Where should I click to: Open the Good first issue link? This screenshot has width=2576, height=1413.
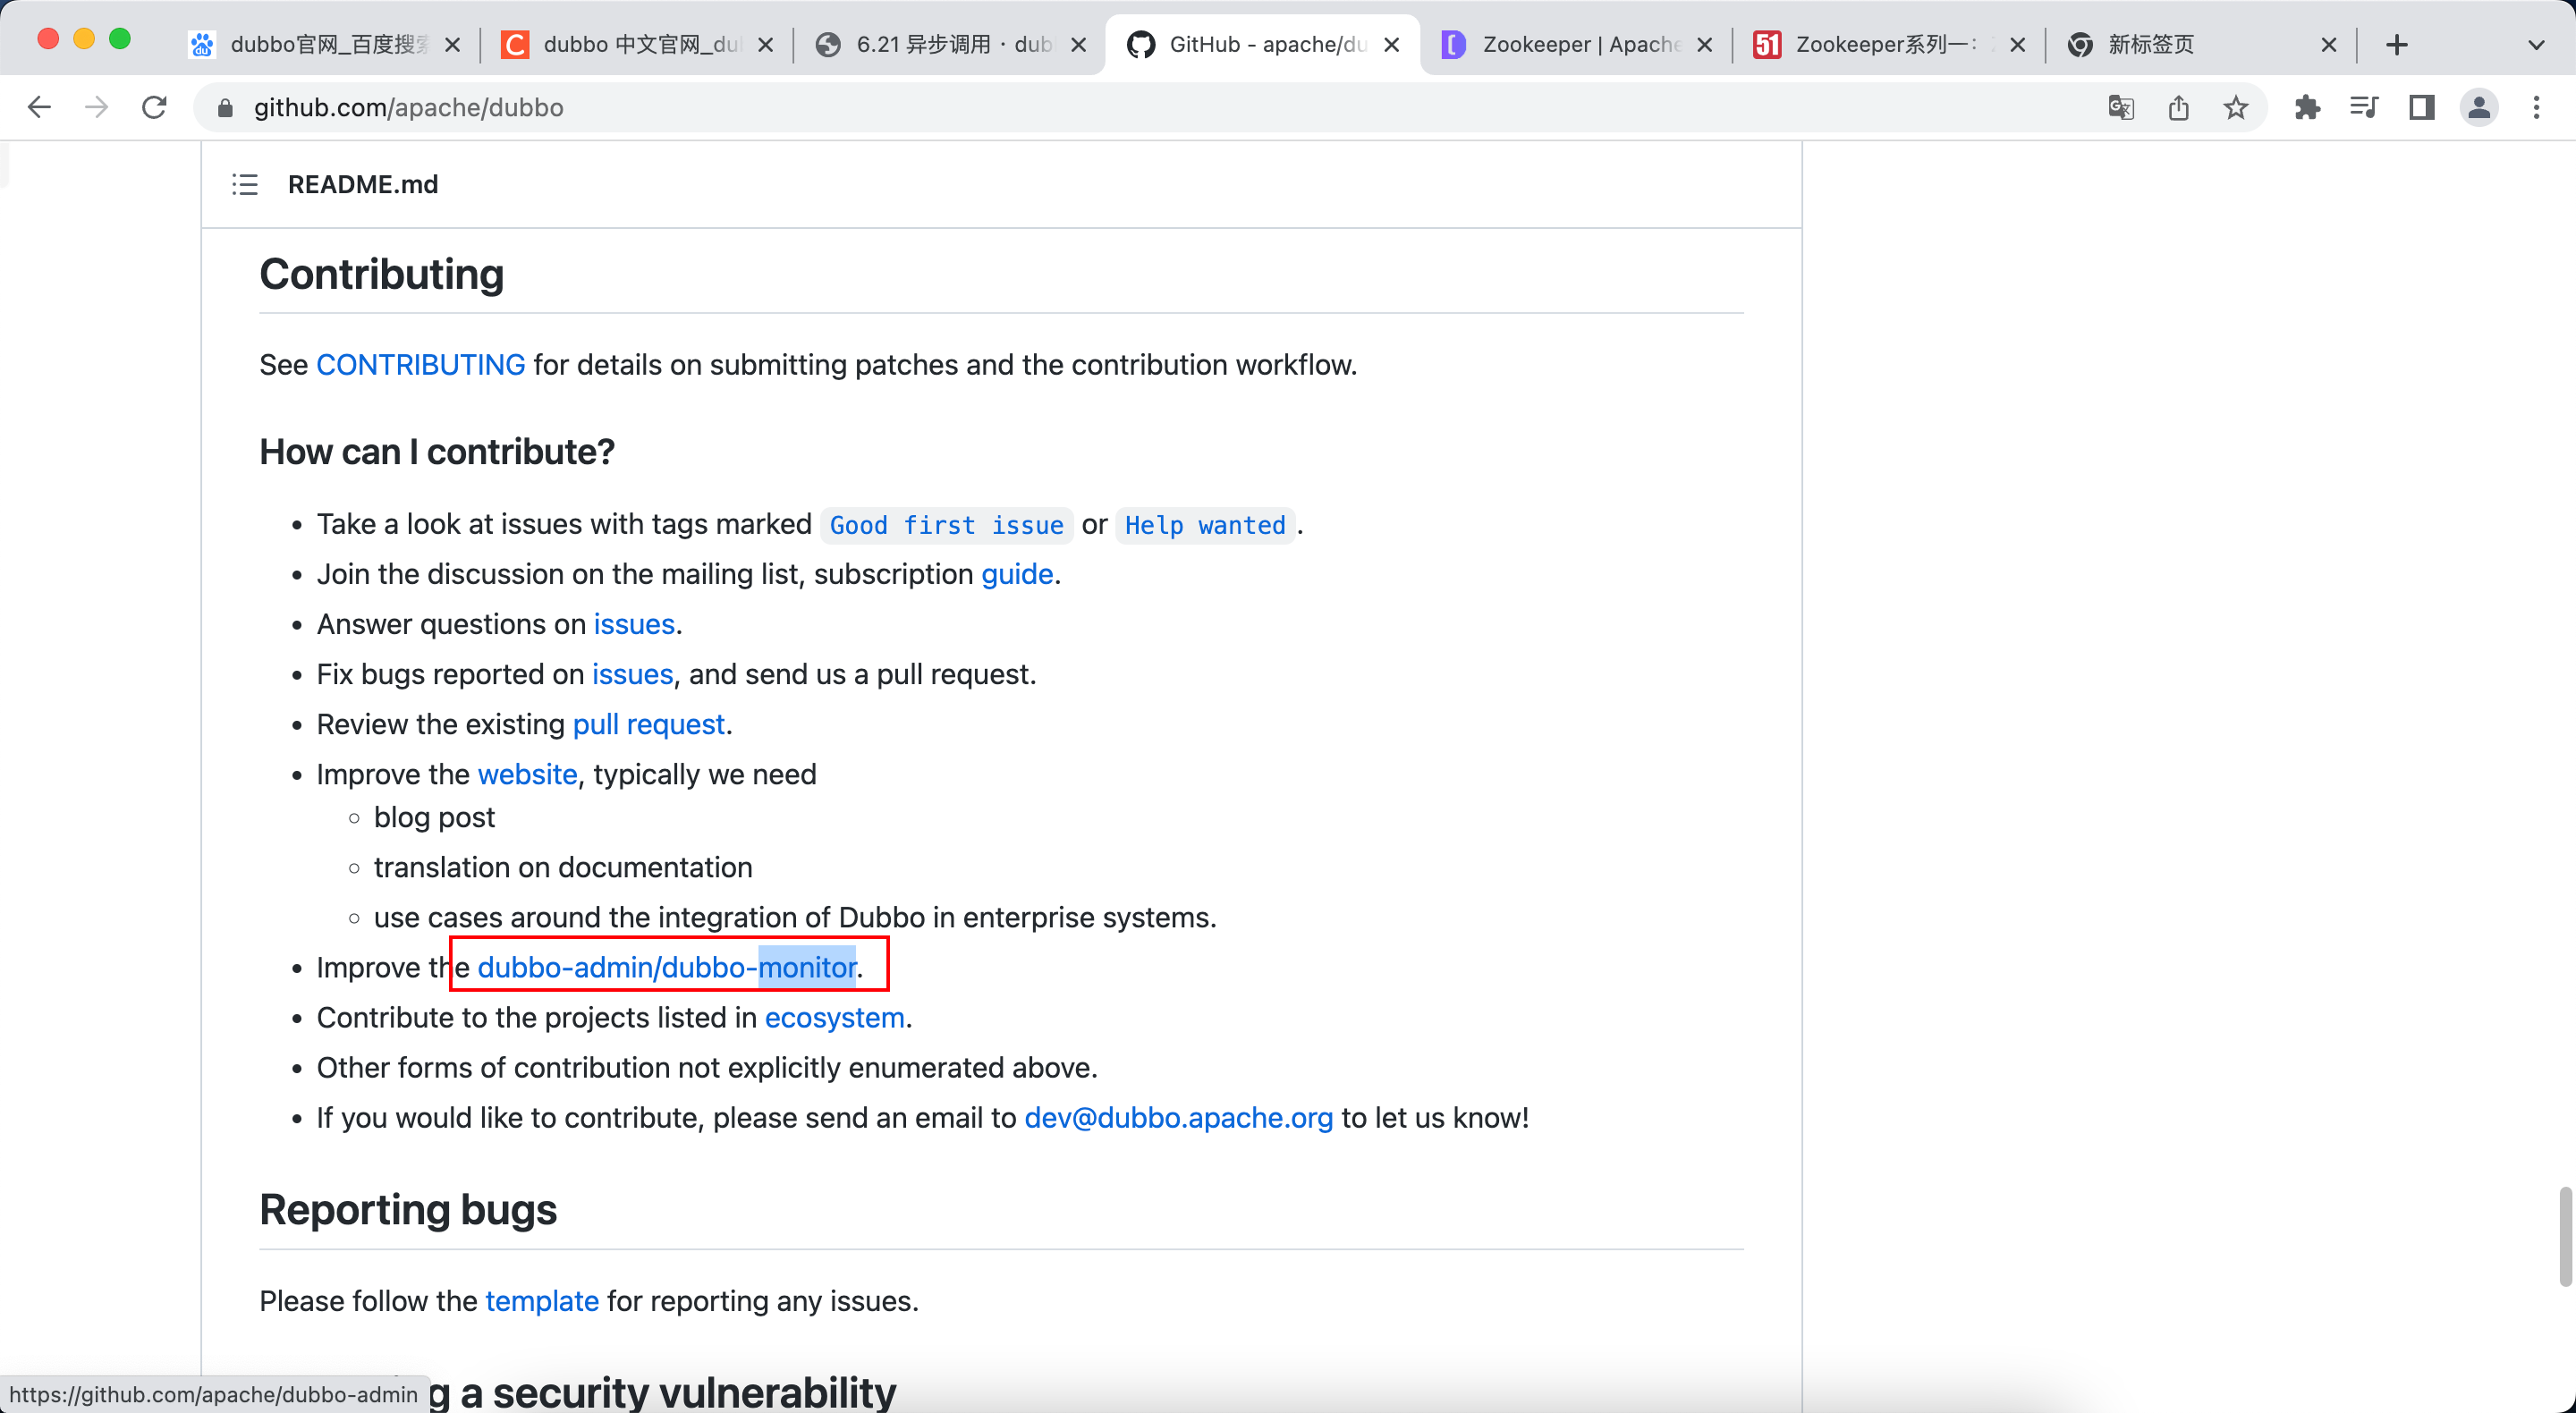[946, 525]
